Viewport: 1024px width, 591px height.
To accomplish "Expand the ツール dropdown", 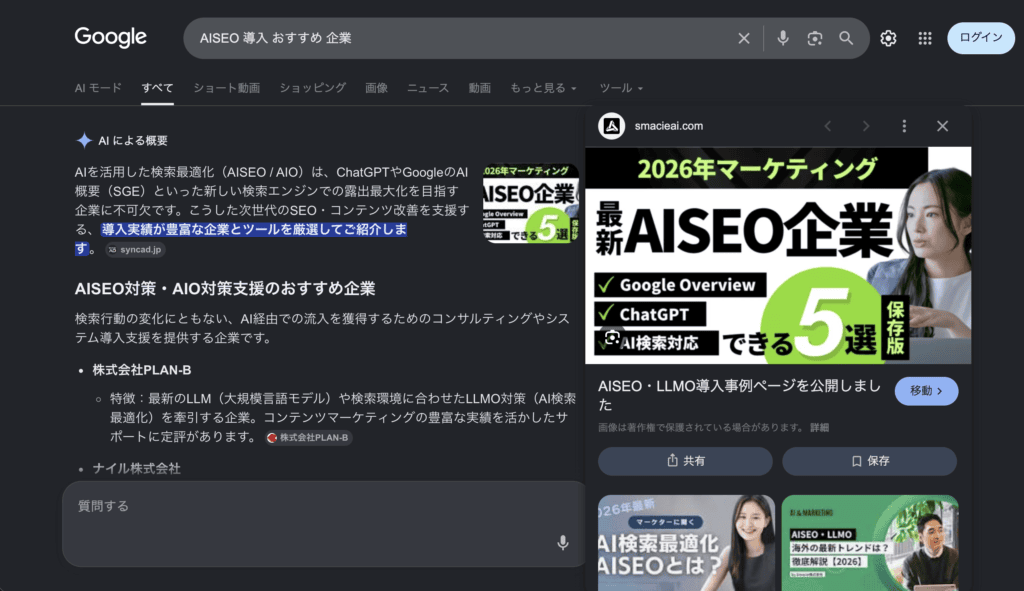I will [621, 88].
